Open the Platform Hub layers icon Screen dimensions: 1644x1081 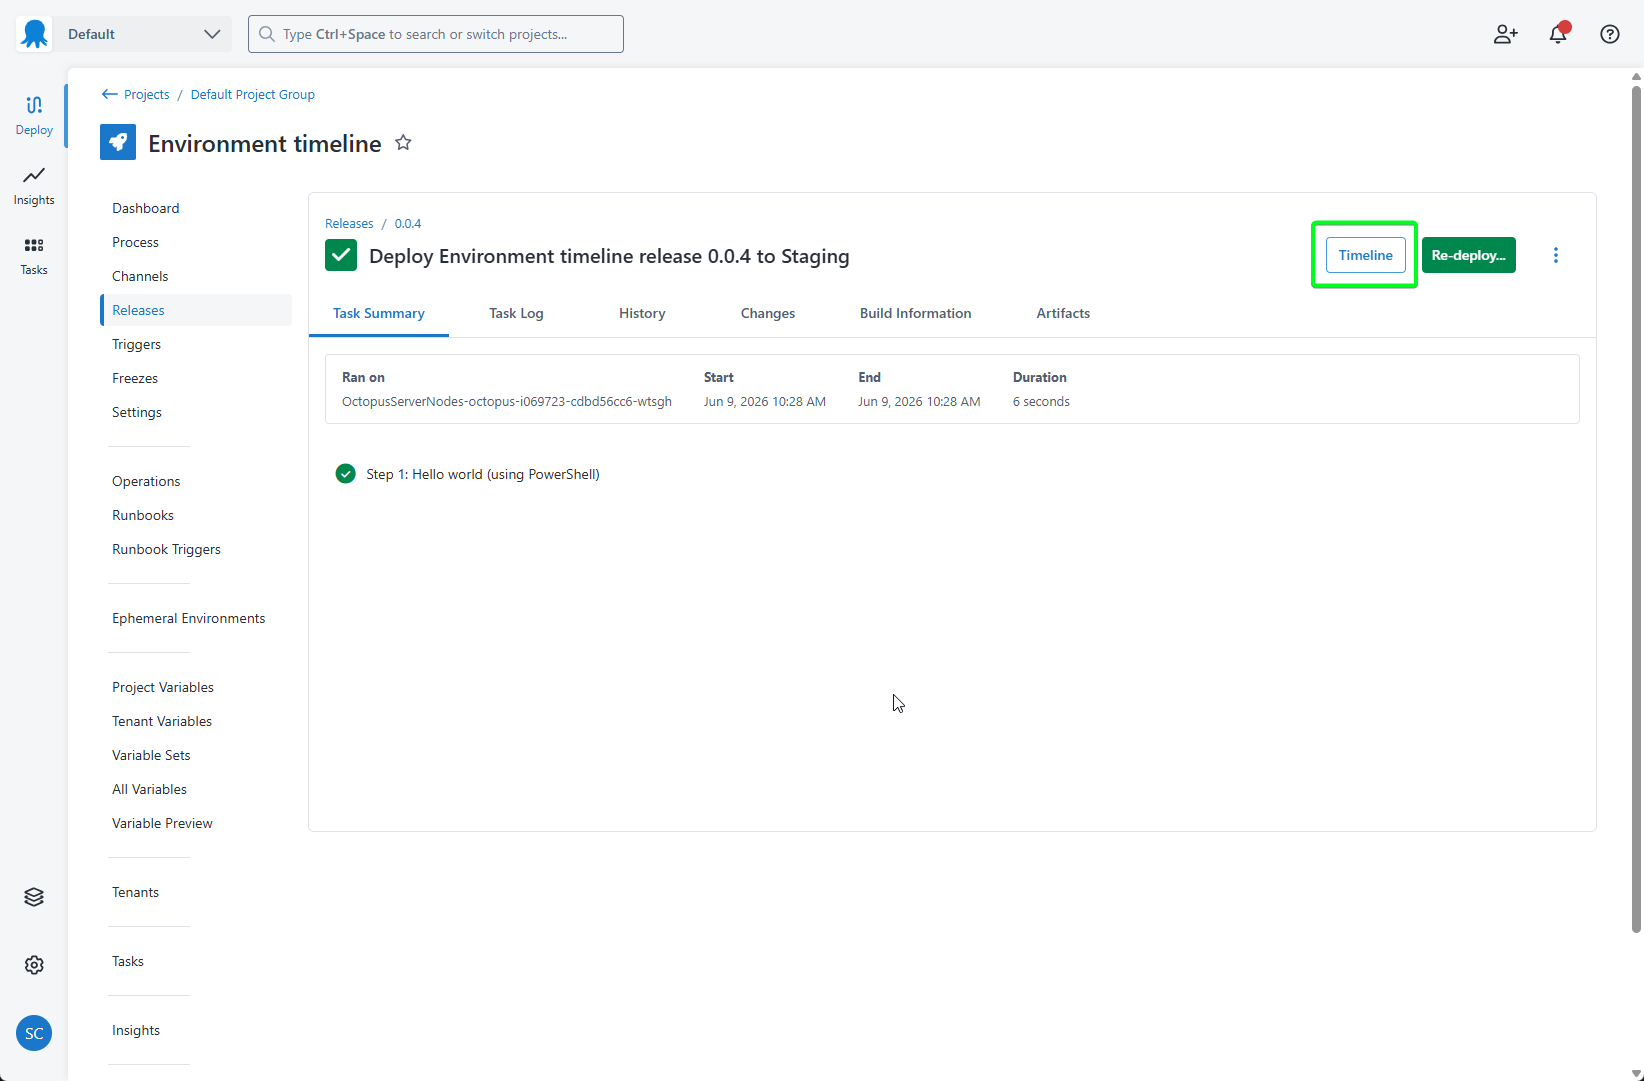tap(34, 897)
